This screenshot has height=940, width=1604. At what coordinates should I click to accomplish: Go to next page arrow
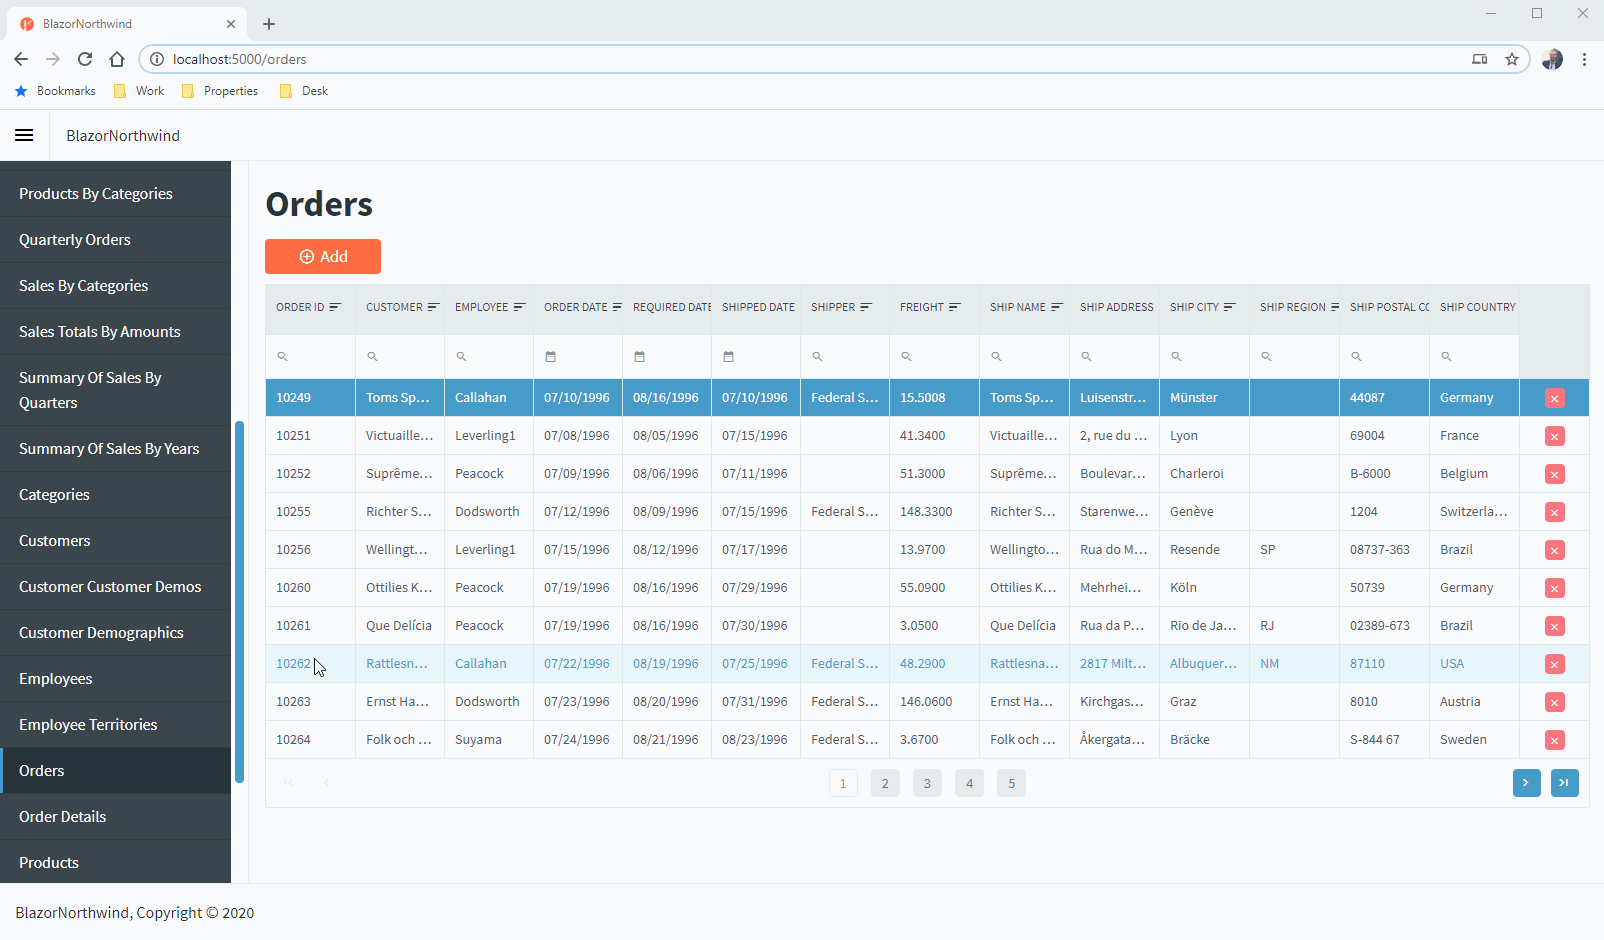pyautogui.click(x=1526, y=783)
